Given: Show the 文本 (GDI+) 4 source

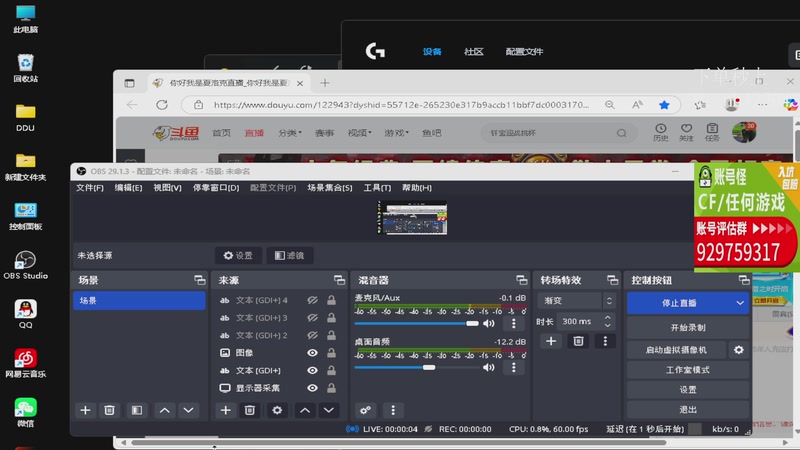Looking at the screenshot, I should click(312, 301).
